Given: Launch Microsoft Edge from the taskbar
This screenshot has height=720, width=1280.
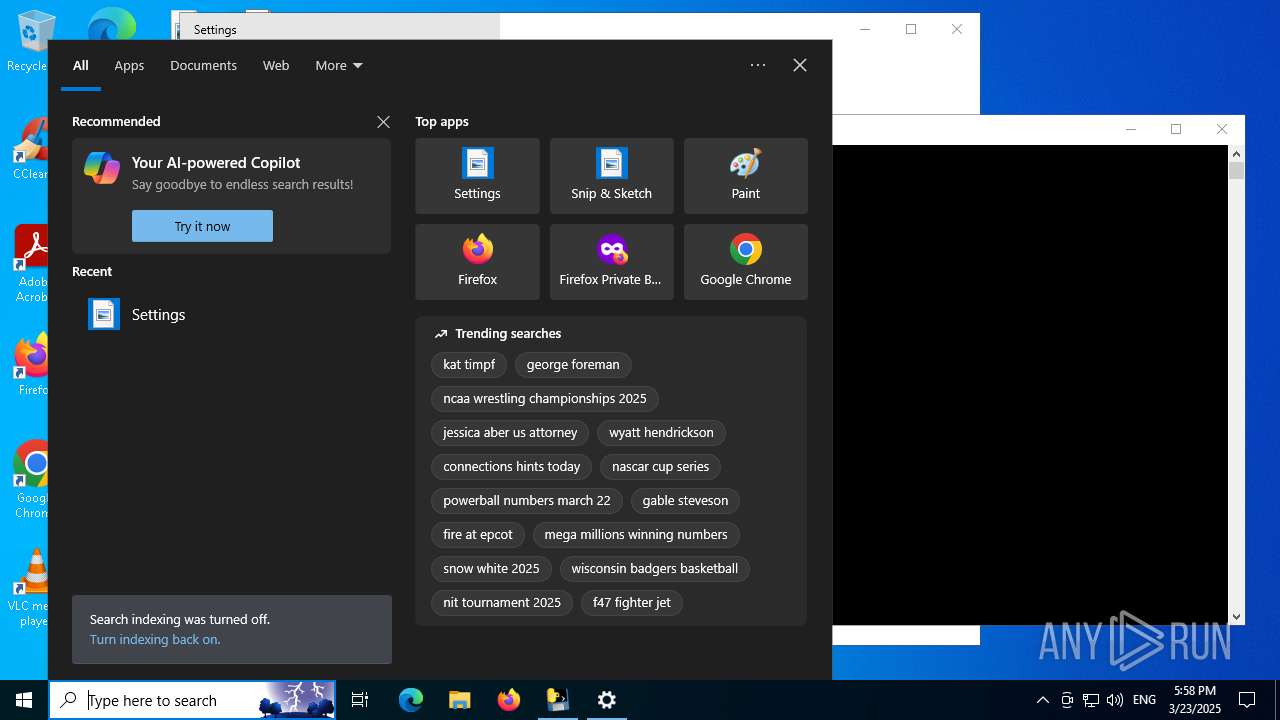Looking at the screenshot, I should (x=411, y=700).
